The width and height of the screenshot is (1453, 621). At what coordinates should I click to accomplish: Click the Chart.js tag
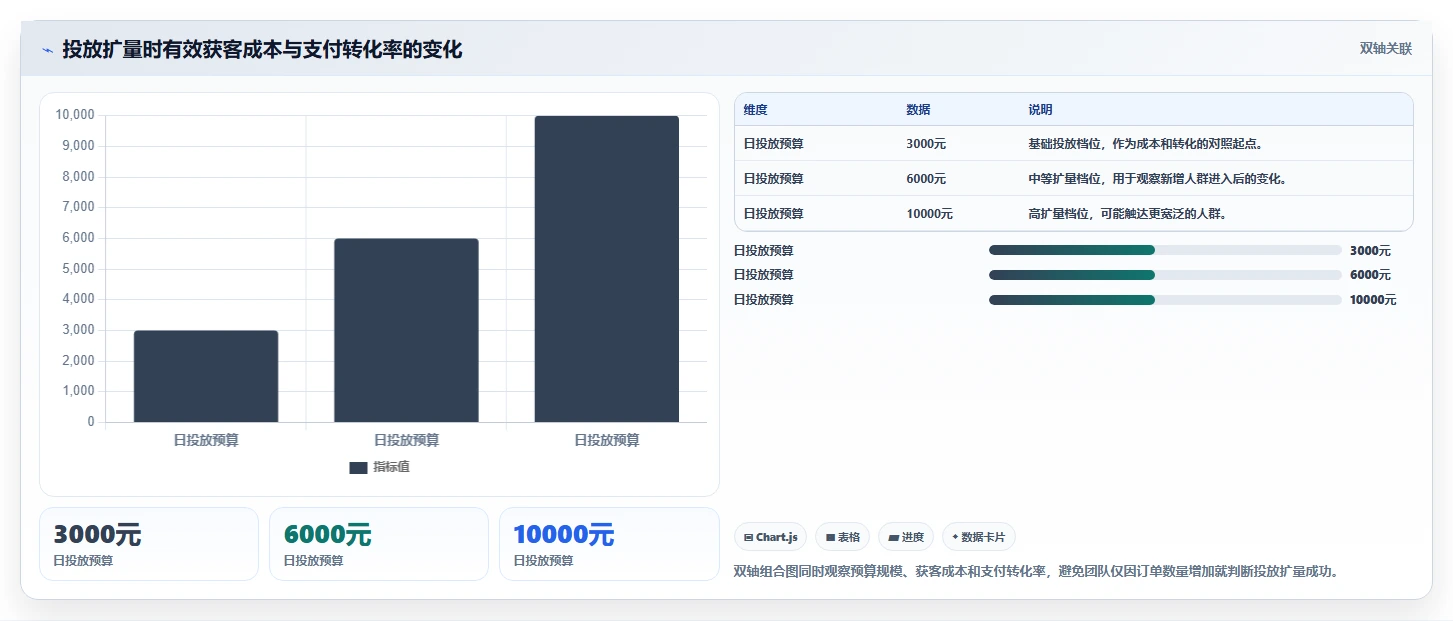(x=771, y=537)
